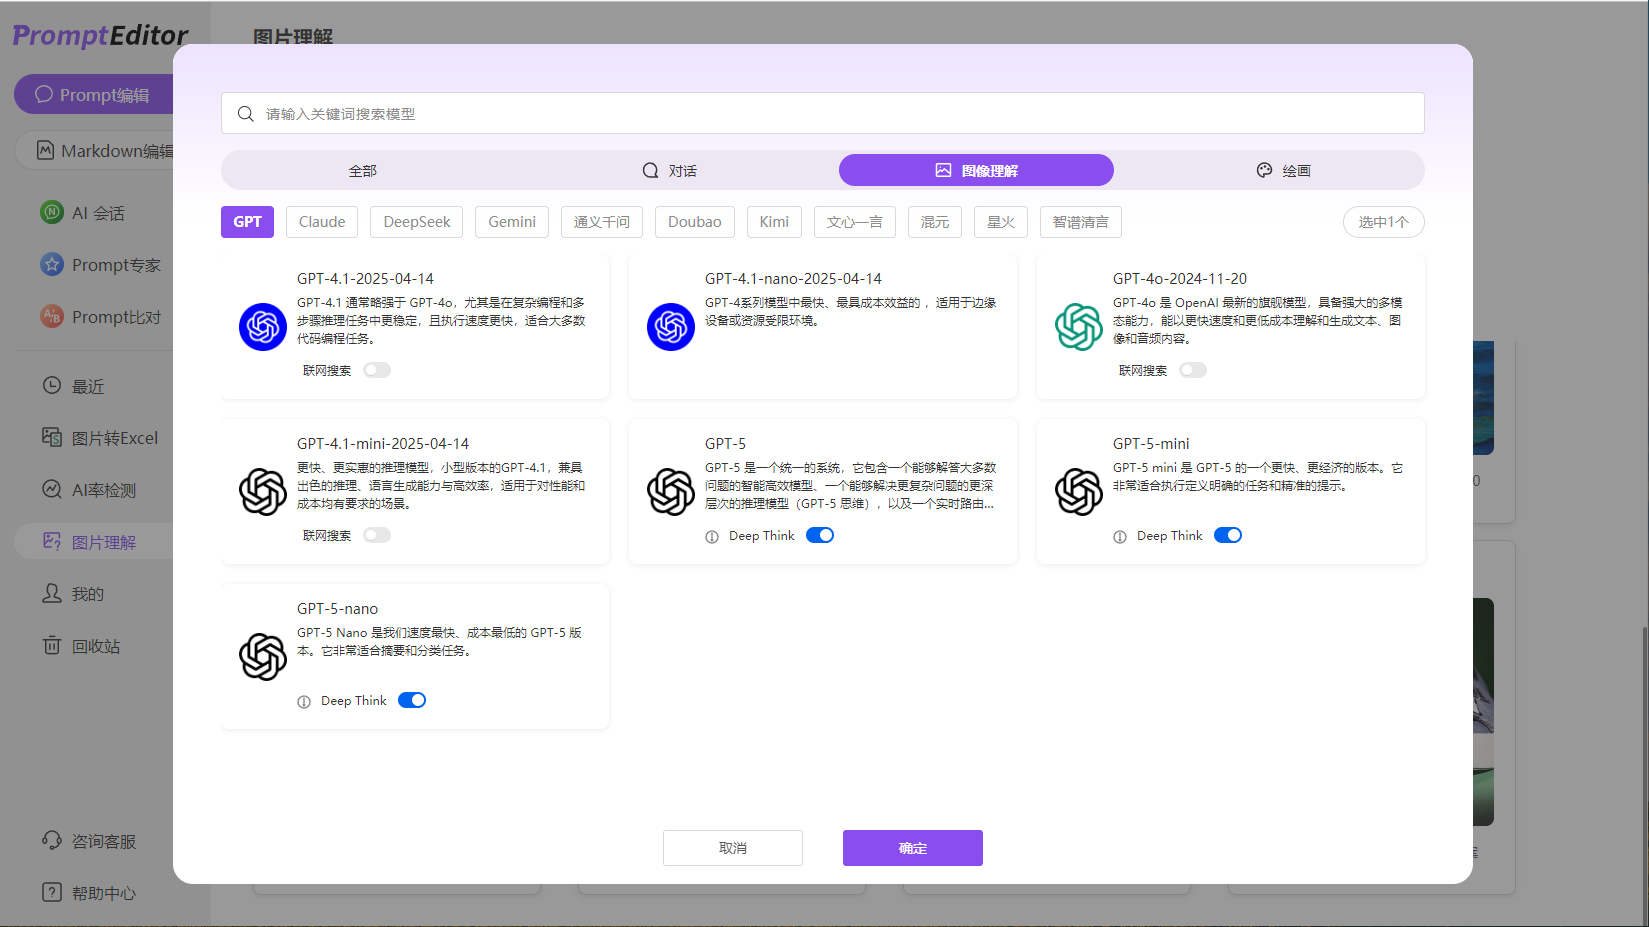Enable 联网搜索 for GPT-4.1-2025-04-14
The height and width of the screenshot is (927, 1649).
(x=377, y=371)
